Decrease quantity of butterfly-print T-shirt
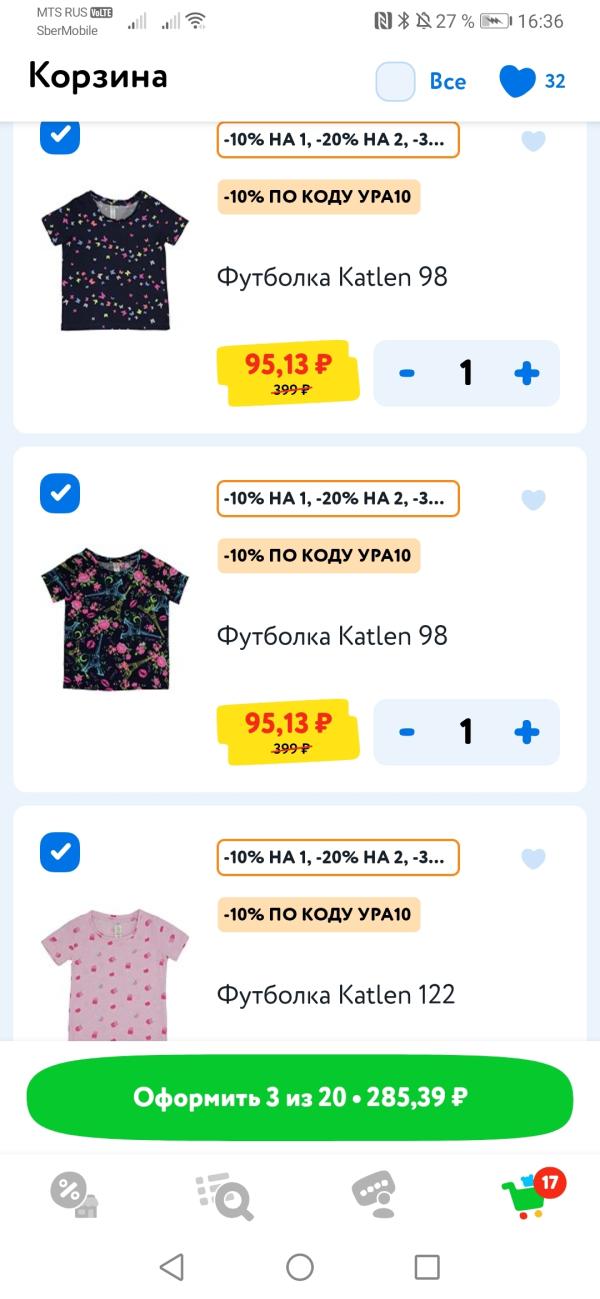 click(407, 374)
